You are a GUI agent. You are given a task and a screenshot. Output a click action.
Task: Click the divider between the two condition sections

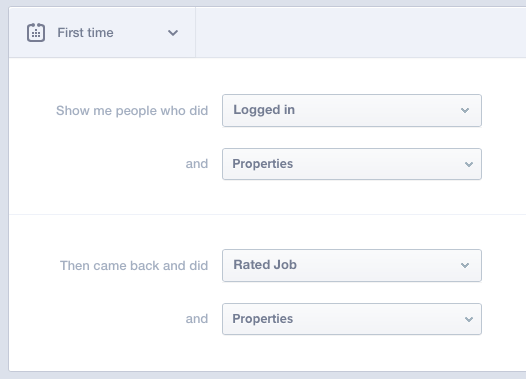coord(267,214)
